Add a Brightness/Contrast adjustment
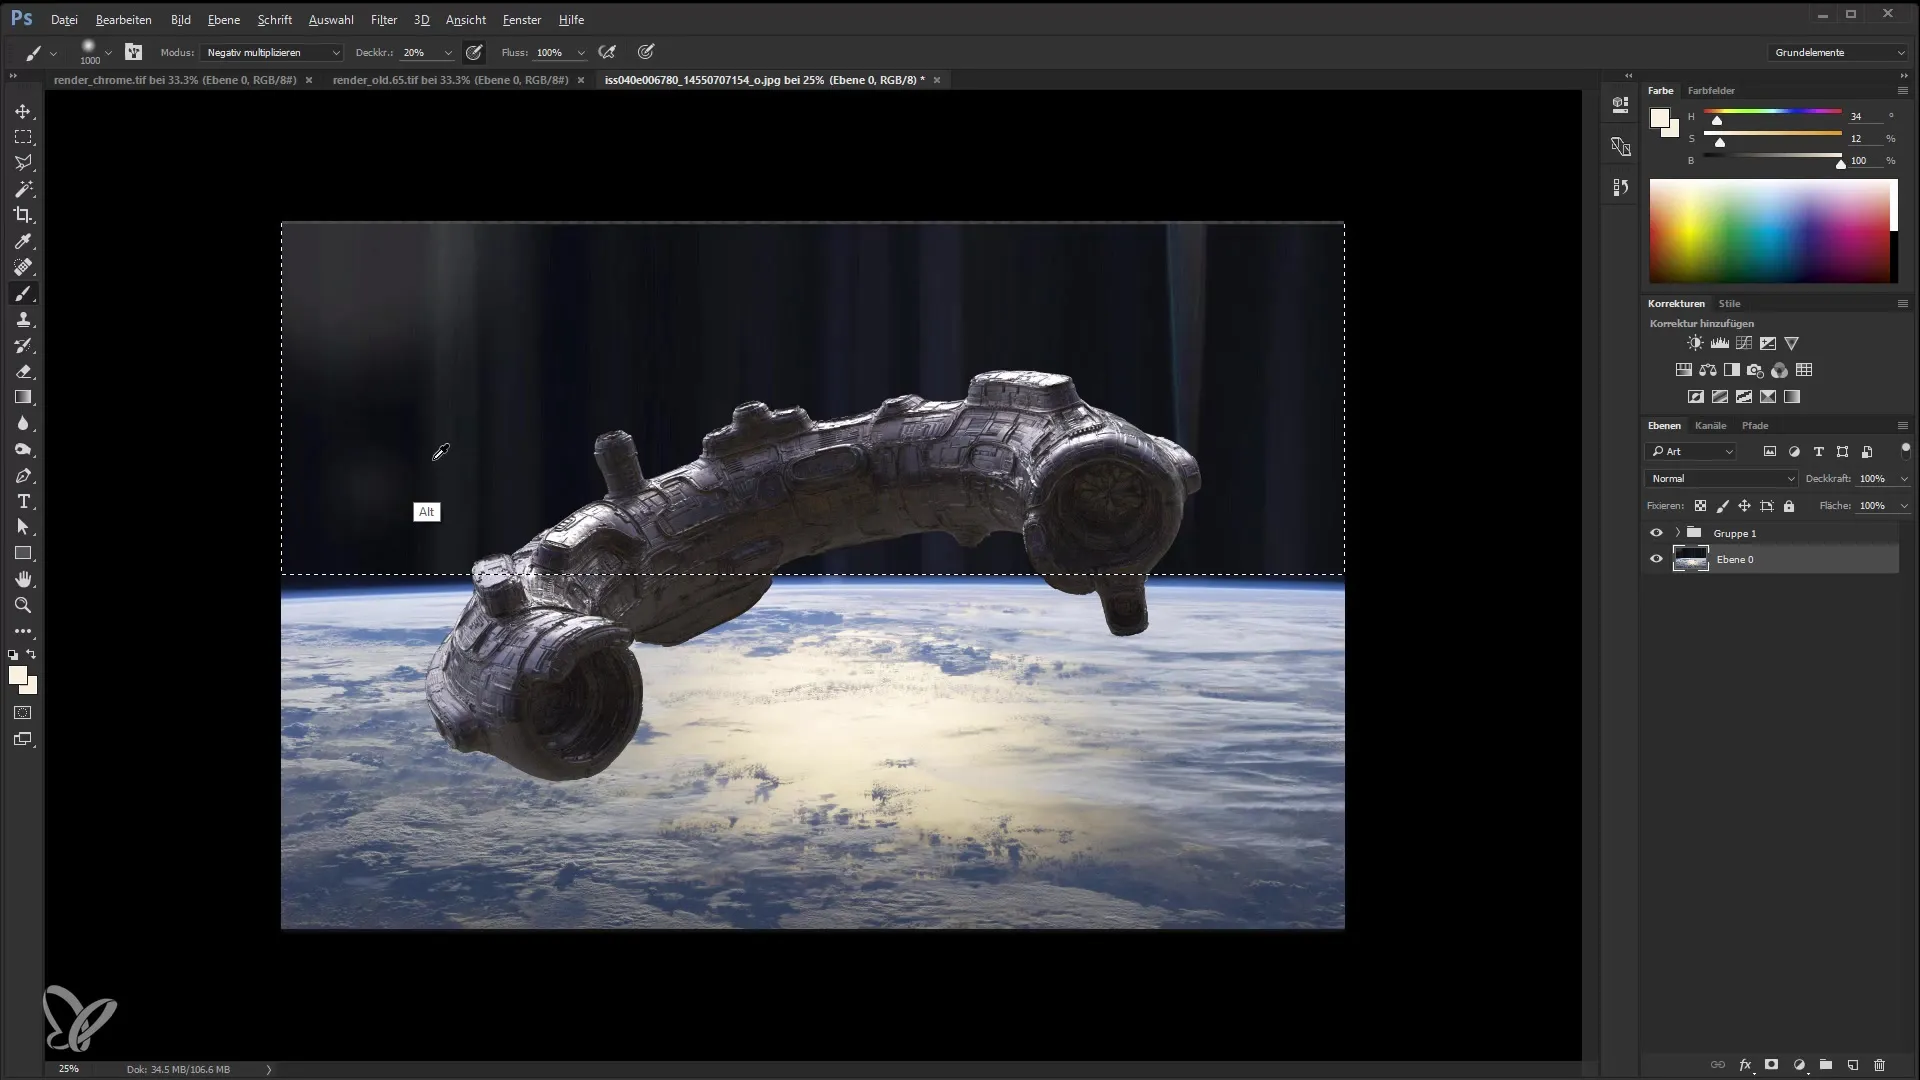This screenshot has height=1080, width=1920. pyautogui.click(x=1695, y=344)
